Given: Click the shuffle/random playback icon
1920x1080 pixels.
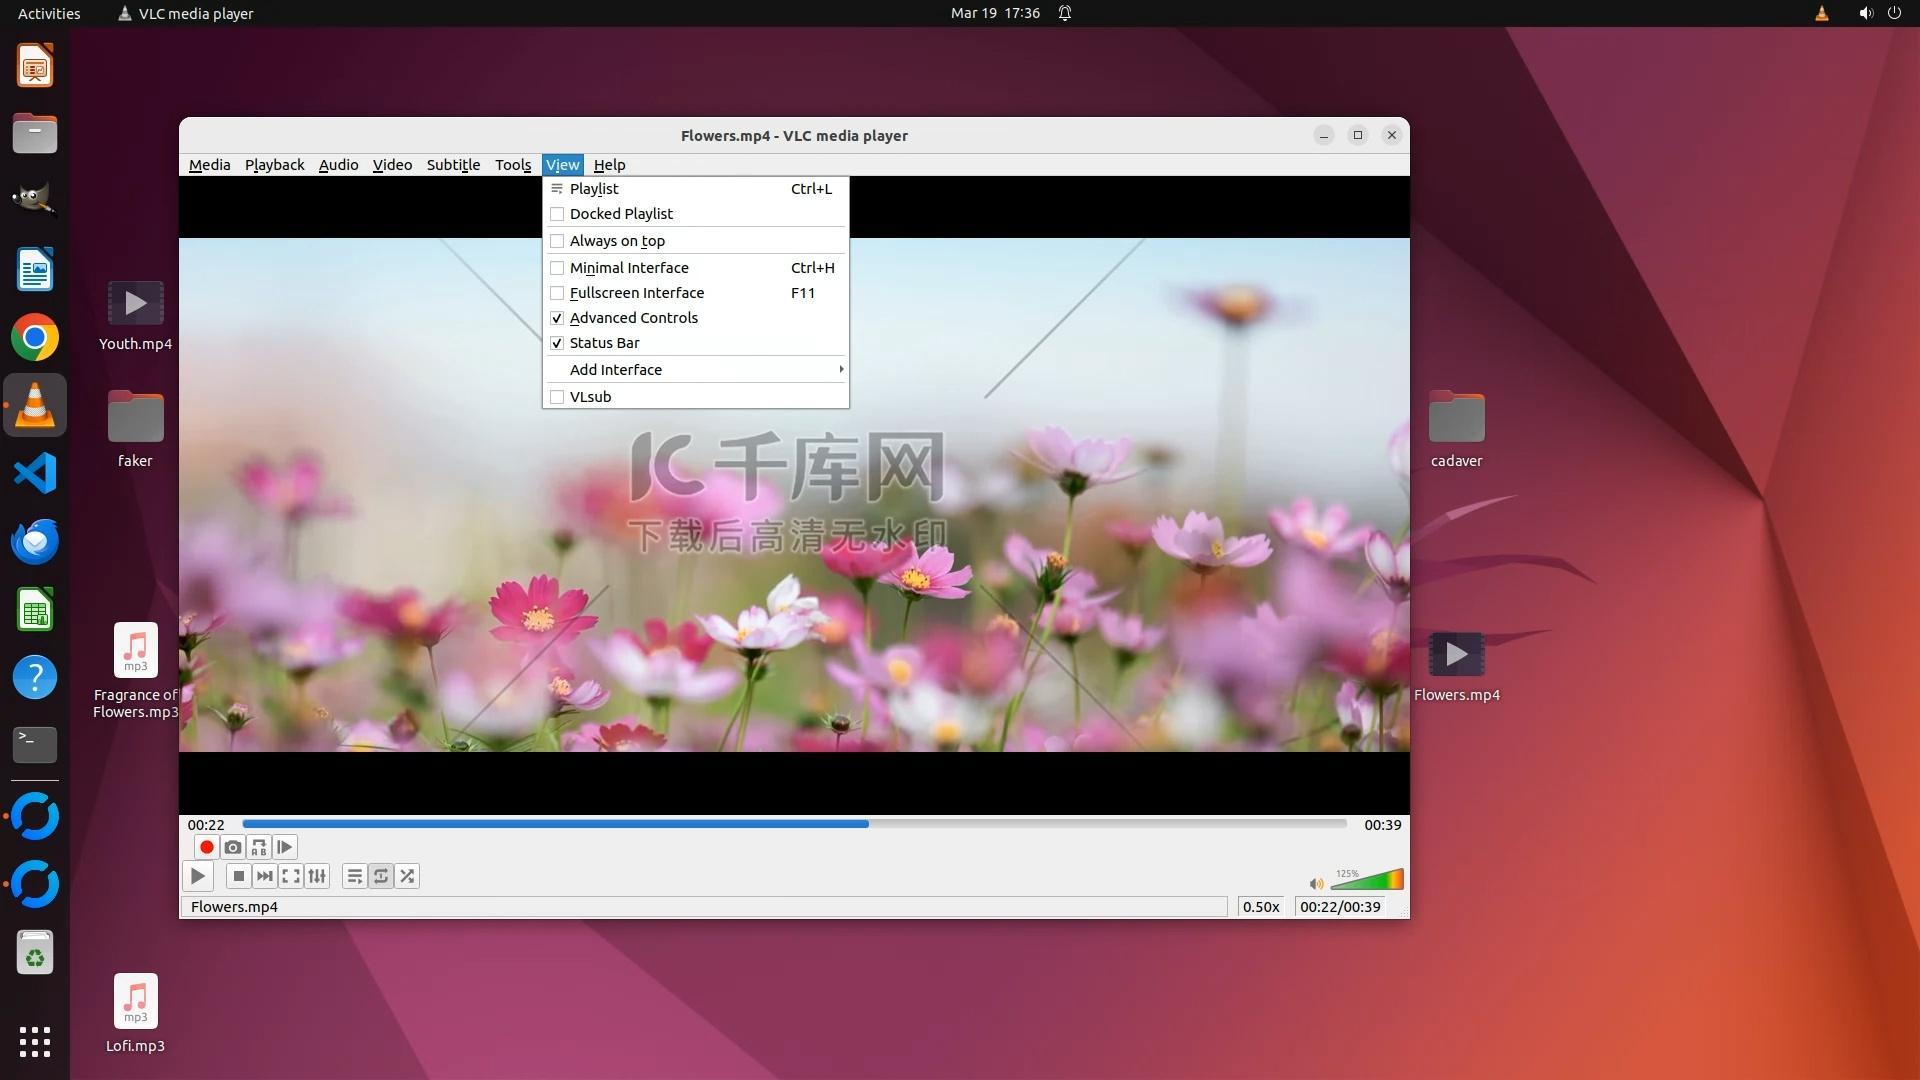Looking at the screenshot, I should tap(407, 876).
